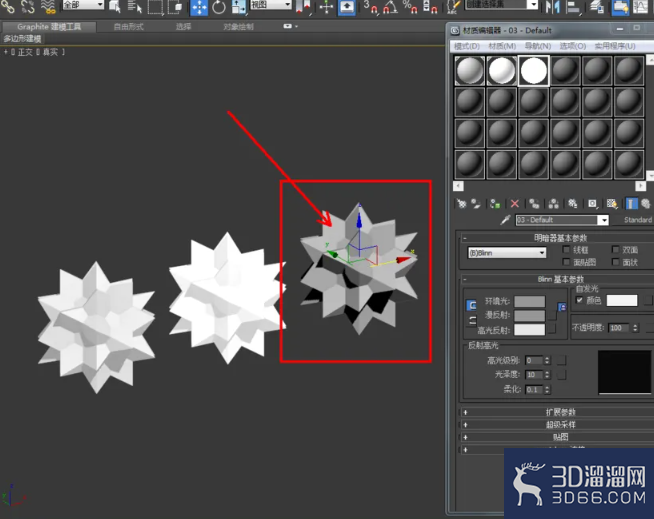Open the (B)Blinn shader type dropdown

[x=507, y=253]
